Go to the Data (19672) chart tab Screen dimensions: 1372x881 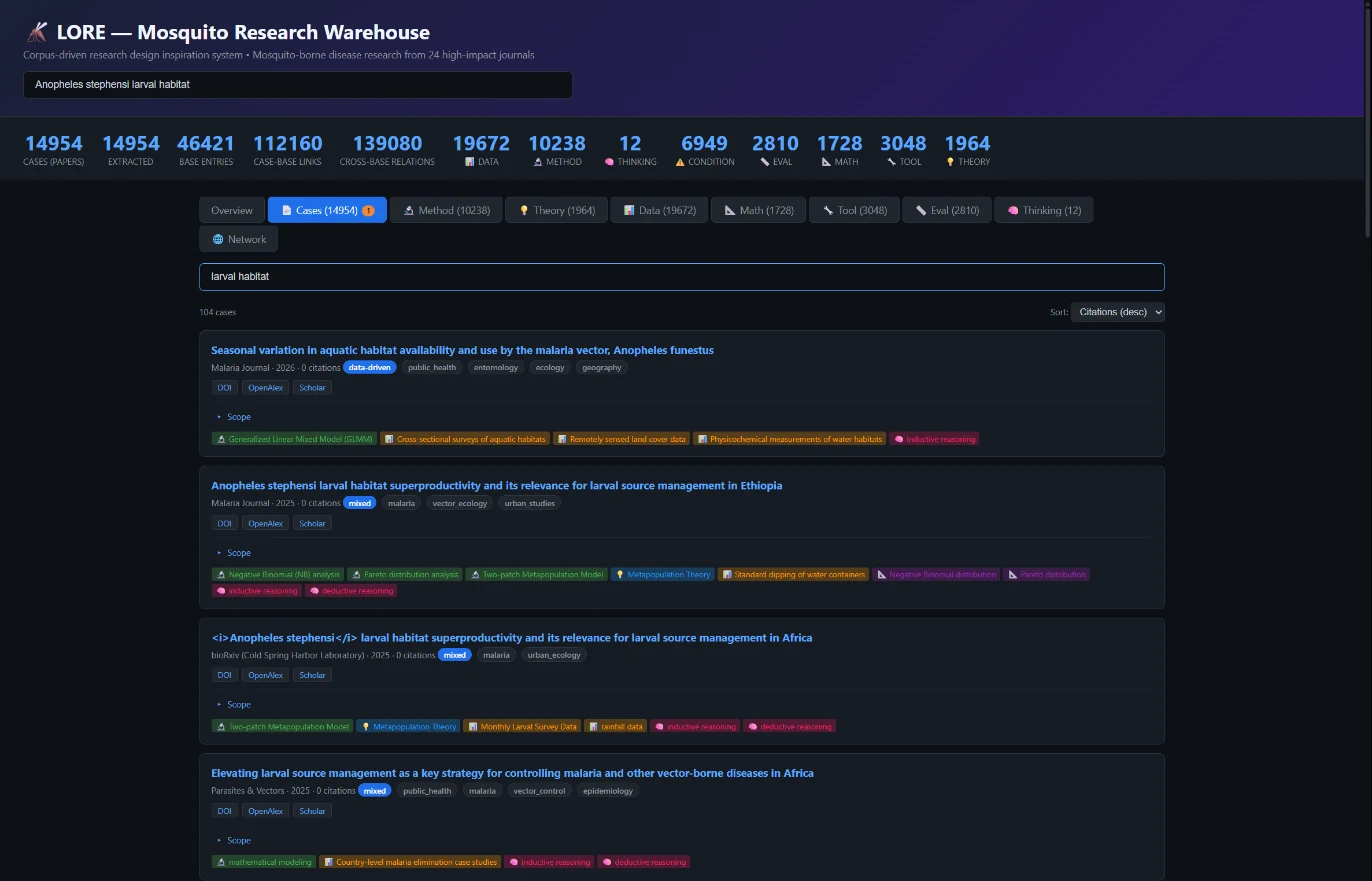pyautogui.click(x=659, y=210)
